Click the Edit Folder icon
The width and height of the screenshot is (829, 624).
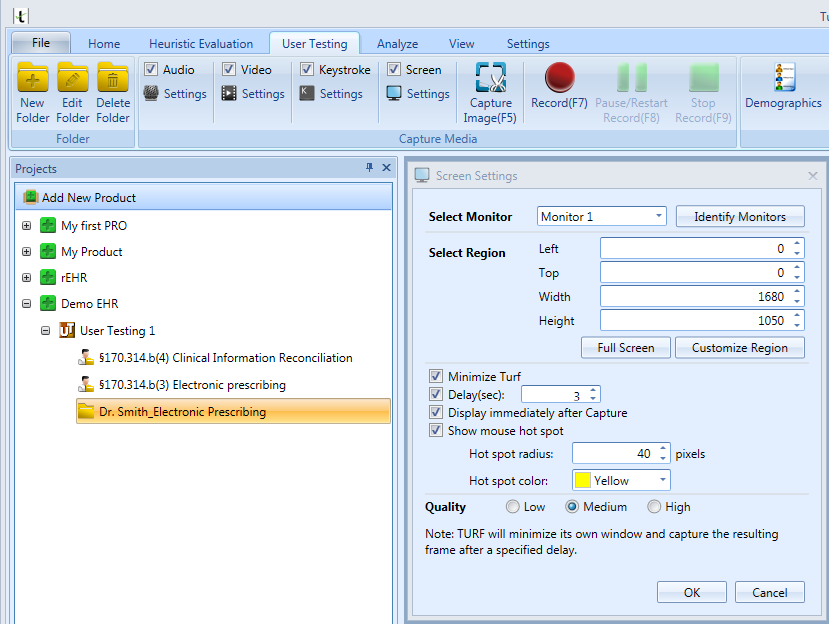click(x=73, y=78)
